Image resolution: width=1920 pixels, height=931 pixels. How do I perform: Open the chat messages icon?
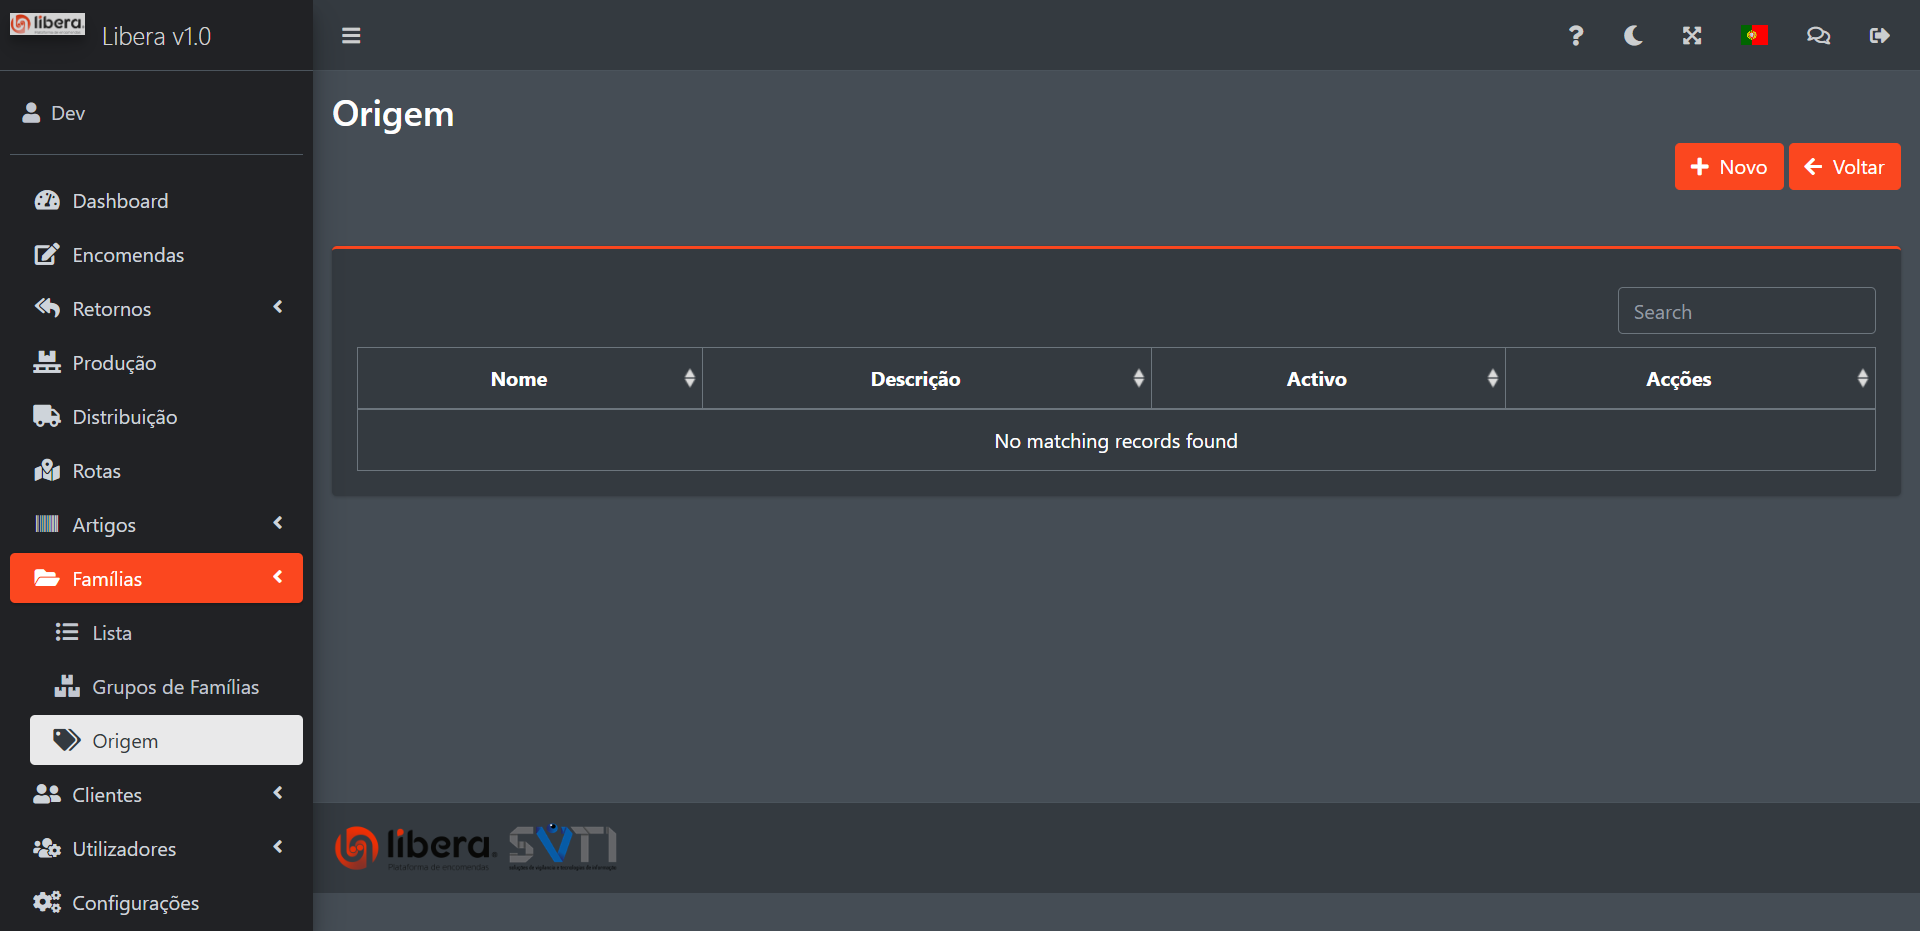[1818, 36]
